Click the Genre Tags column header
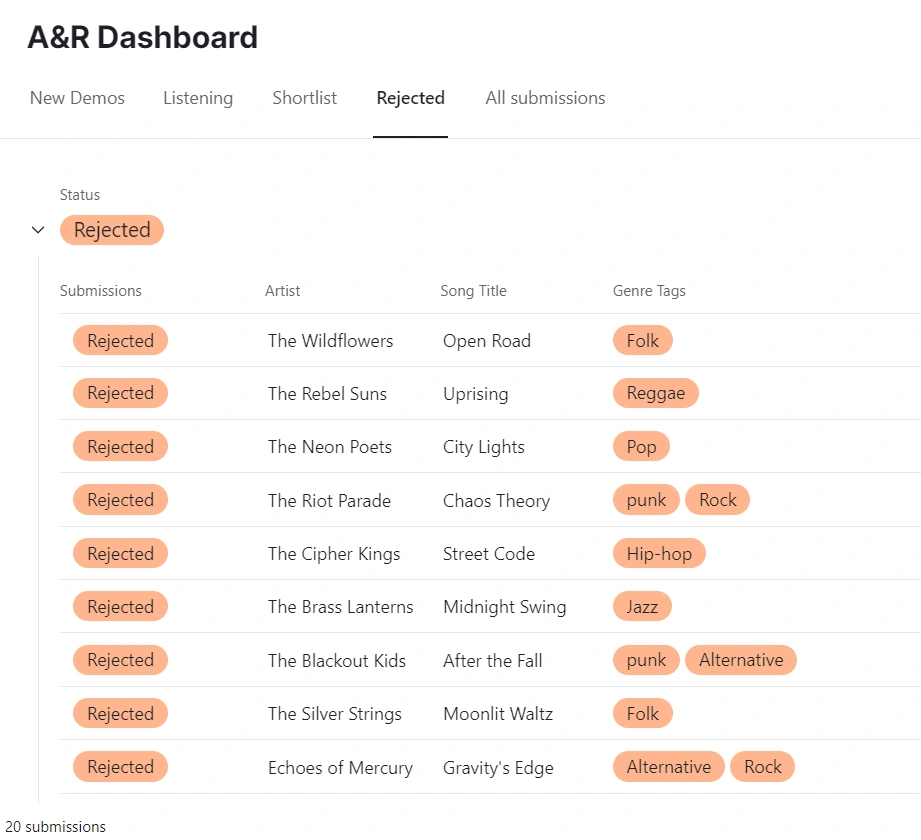This screenshot has width=921, height=840. (x=649, y=291)
